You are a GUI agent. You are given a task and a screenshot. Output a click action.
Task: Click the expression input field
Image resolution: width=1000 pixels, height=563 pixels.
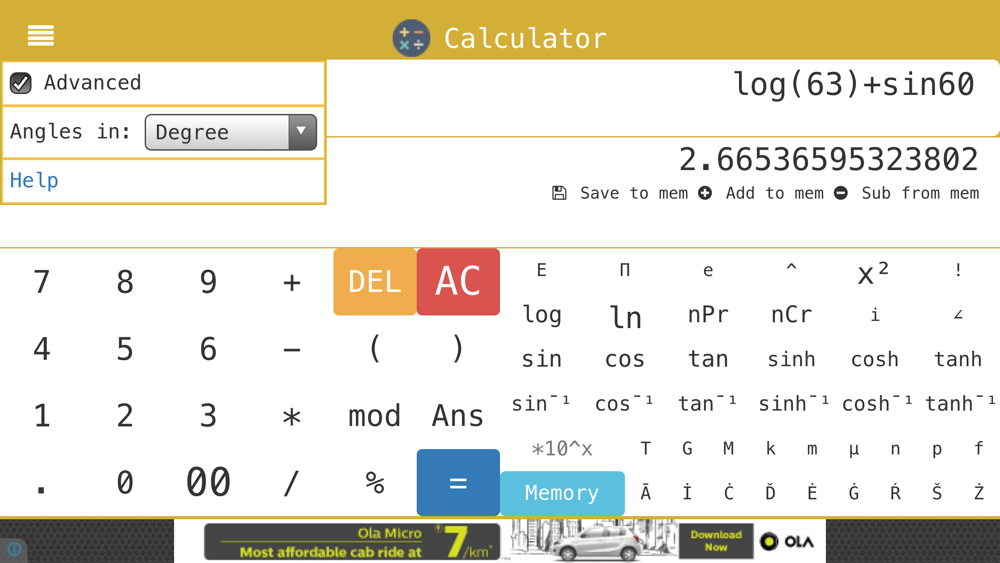tap(663, 98)
